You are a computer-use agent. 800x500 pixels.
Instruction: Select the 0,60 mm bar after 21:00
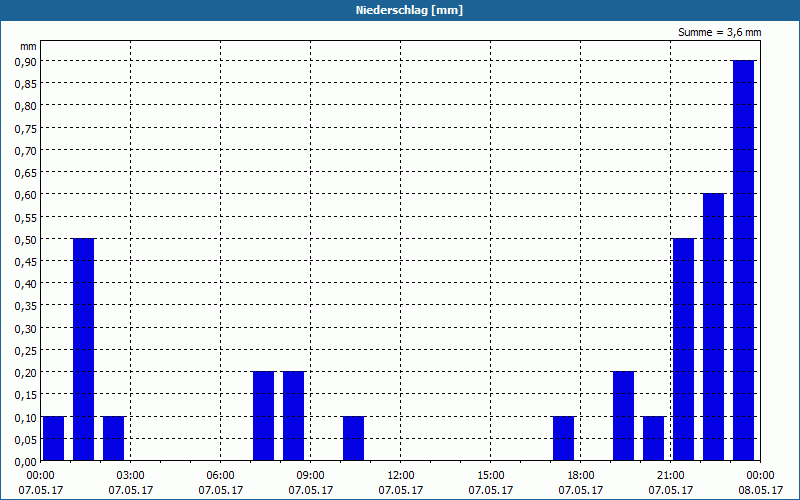[x=713, y=327]
